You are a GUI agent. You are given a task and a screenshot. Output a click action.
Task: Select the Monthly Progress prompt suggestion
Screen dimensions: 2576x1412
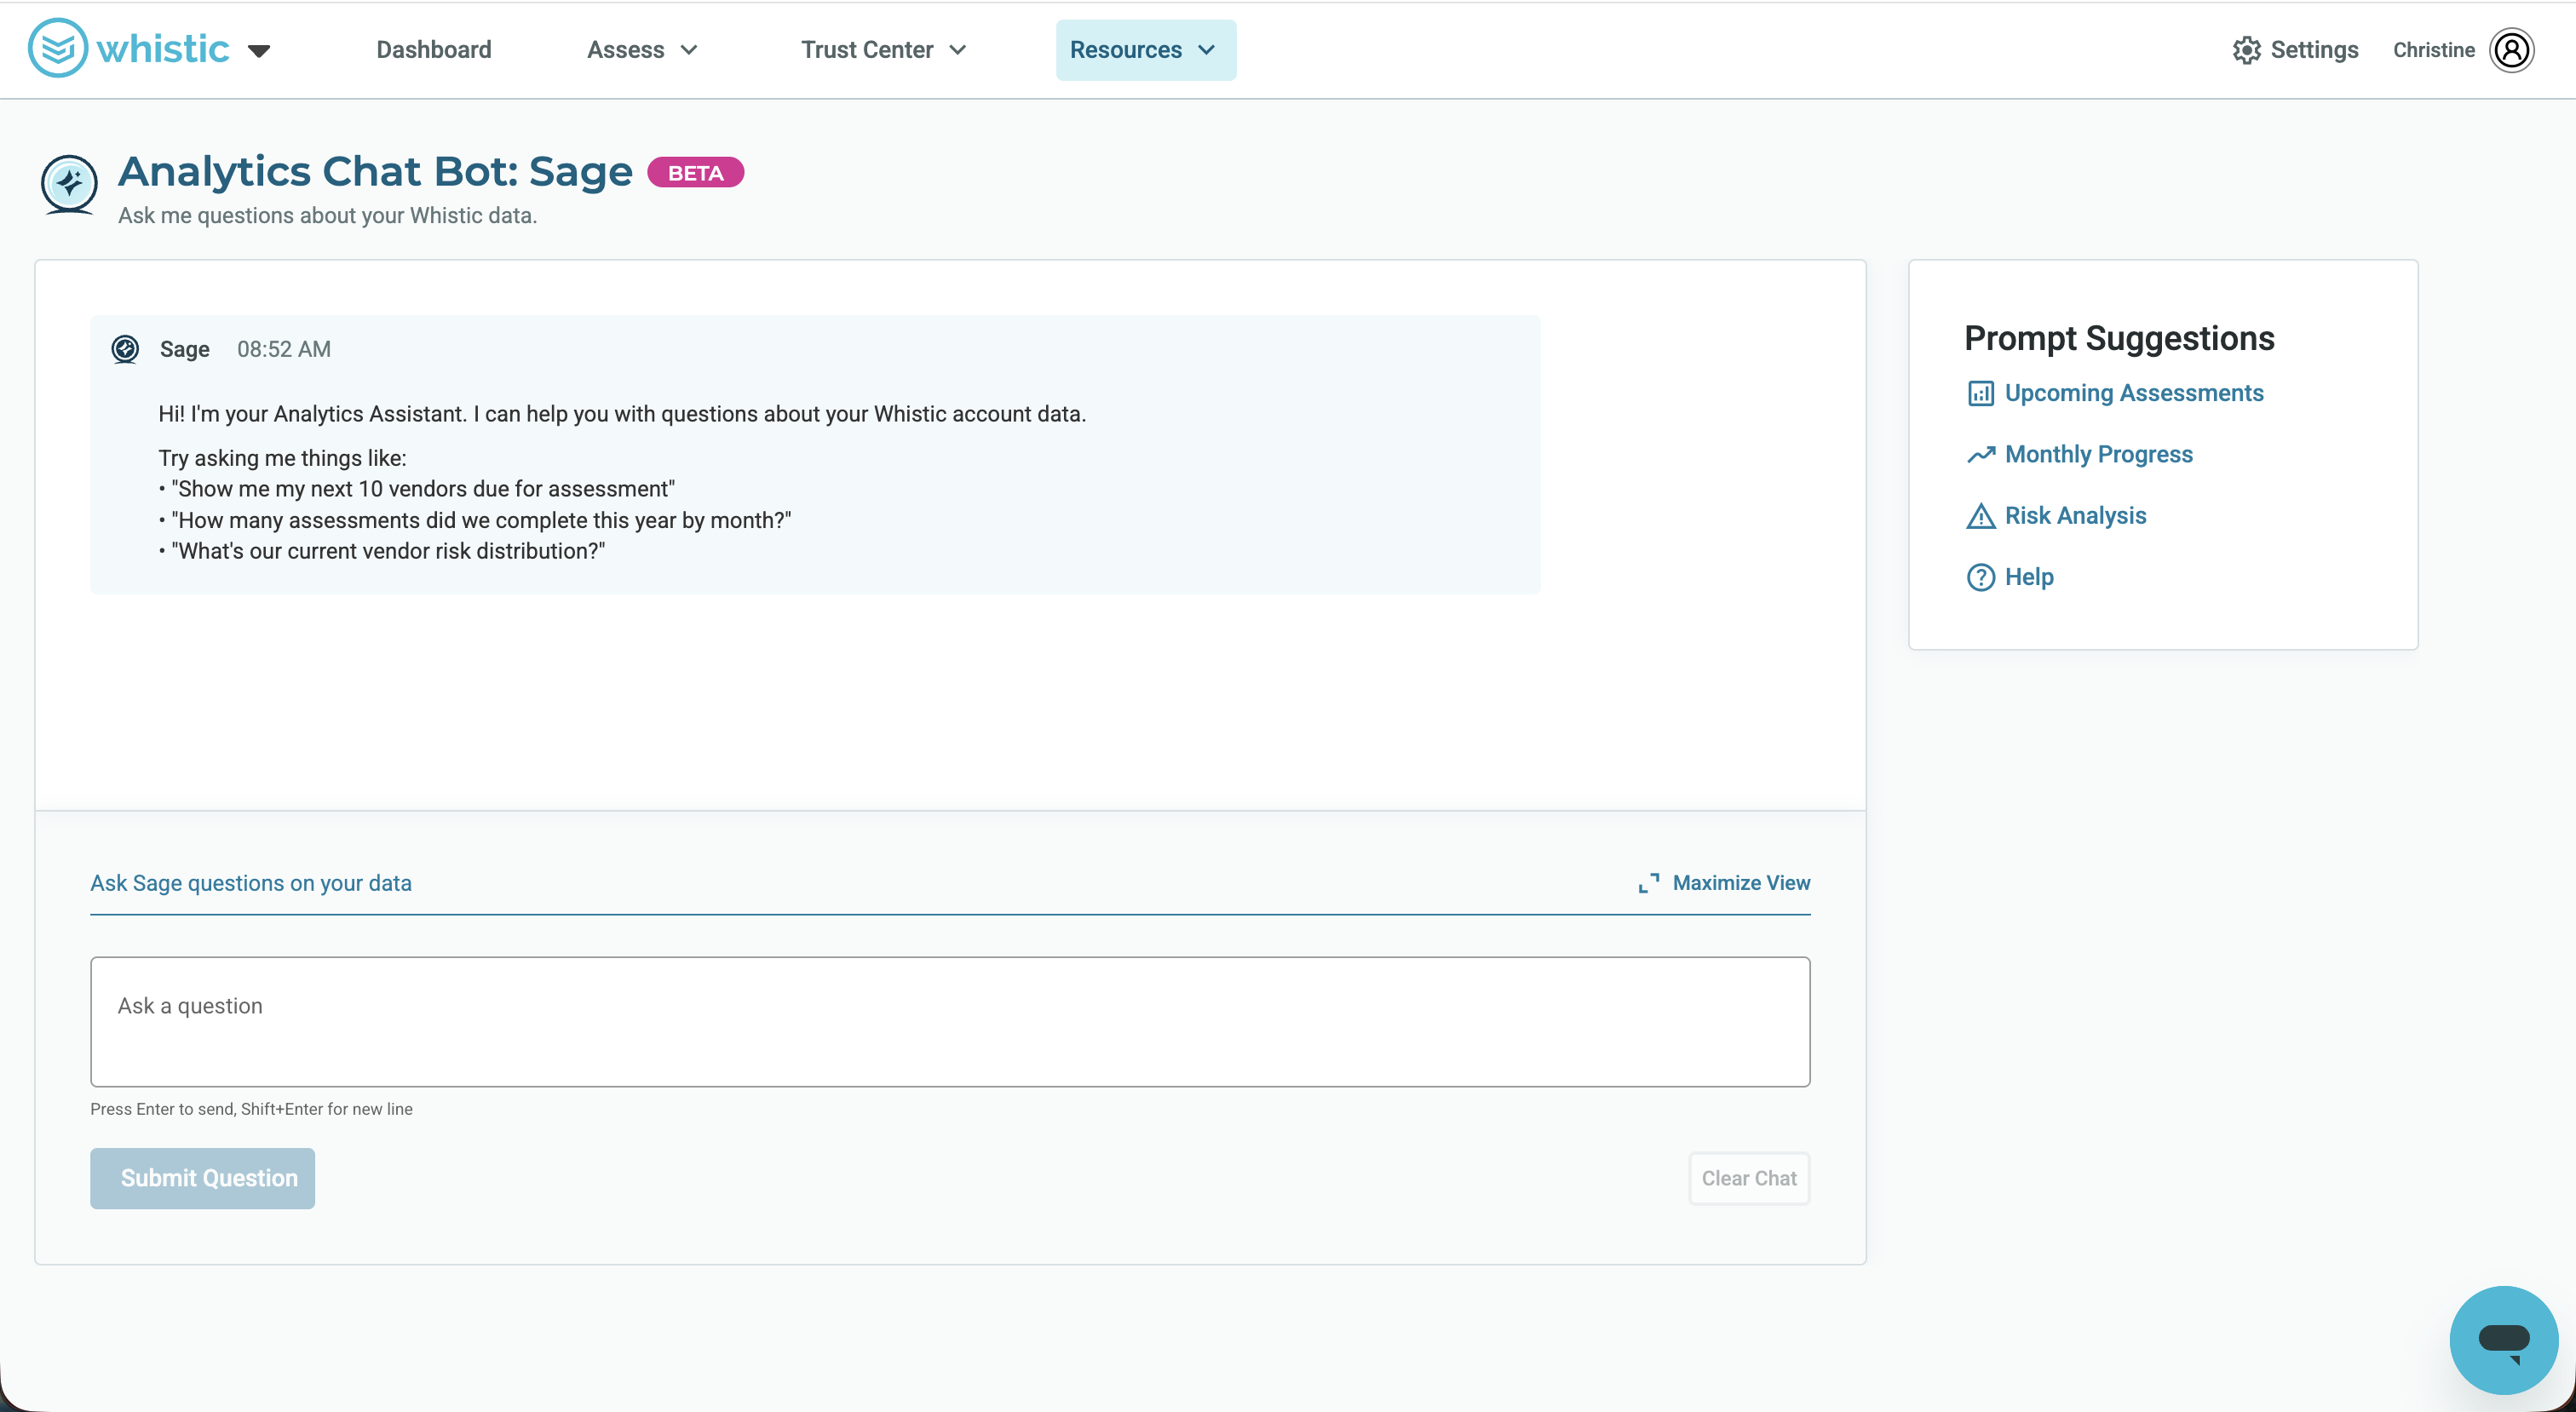[x=2098, y=454]
